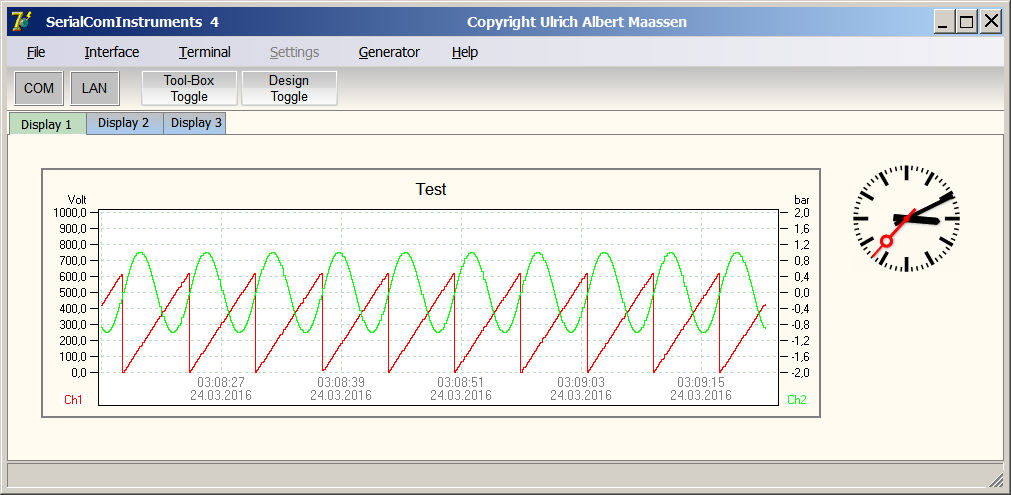Viewport: 1011px width, 495px height.
Task: Minimize the SerialComInstruments window
Action: tap(943, 23)
